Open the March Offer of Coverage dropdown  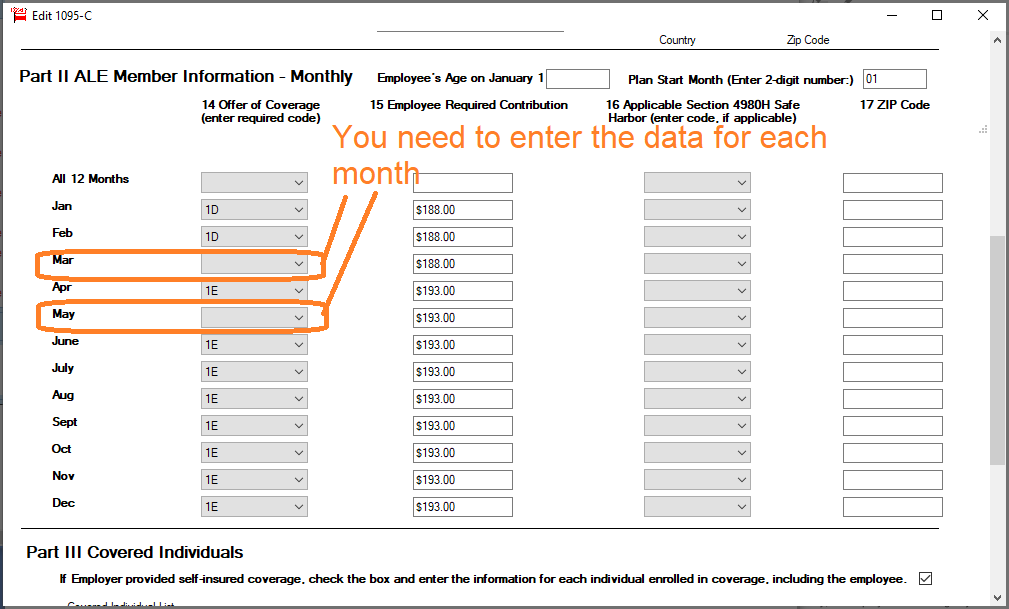[x=254, y=263]
